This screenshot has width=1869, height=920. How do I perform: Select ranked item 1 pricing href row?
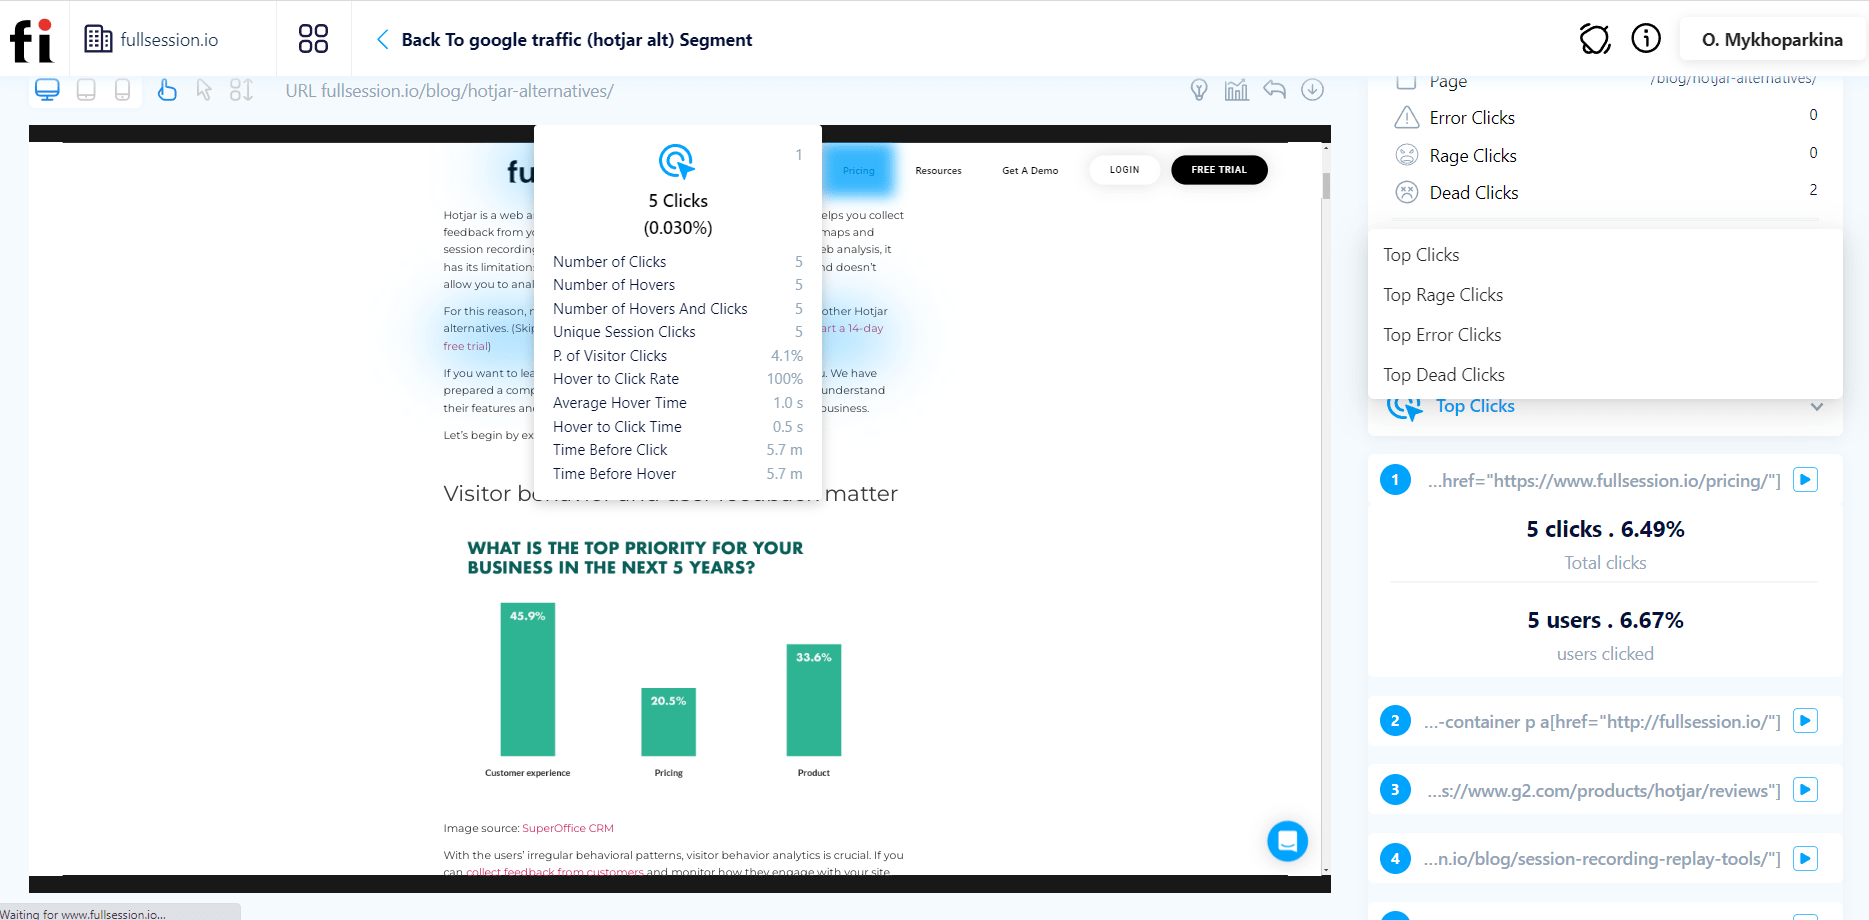[x=1604, y=481]
